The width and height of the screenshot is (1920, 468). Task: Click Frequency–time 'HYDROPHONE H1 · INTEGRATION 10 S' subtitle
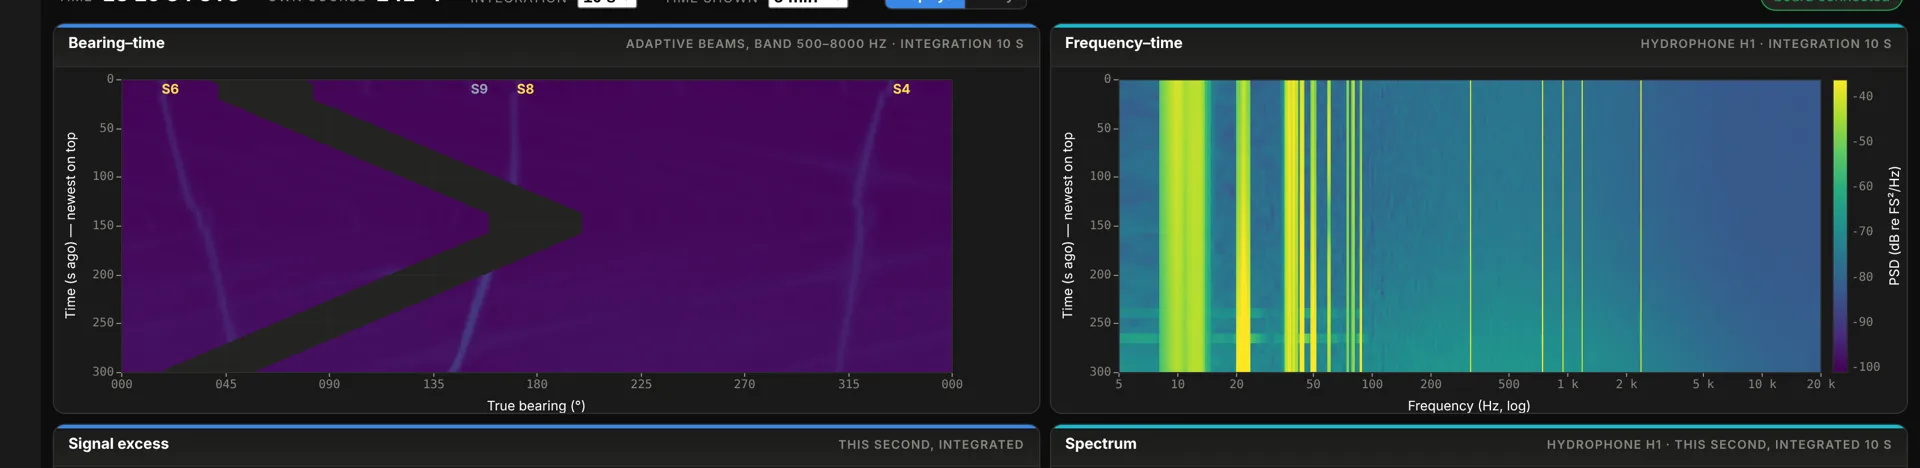[1765, 44]
